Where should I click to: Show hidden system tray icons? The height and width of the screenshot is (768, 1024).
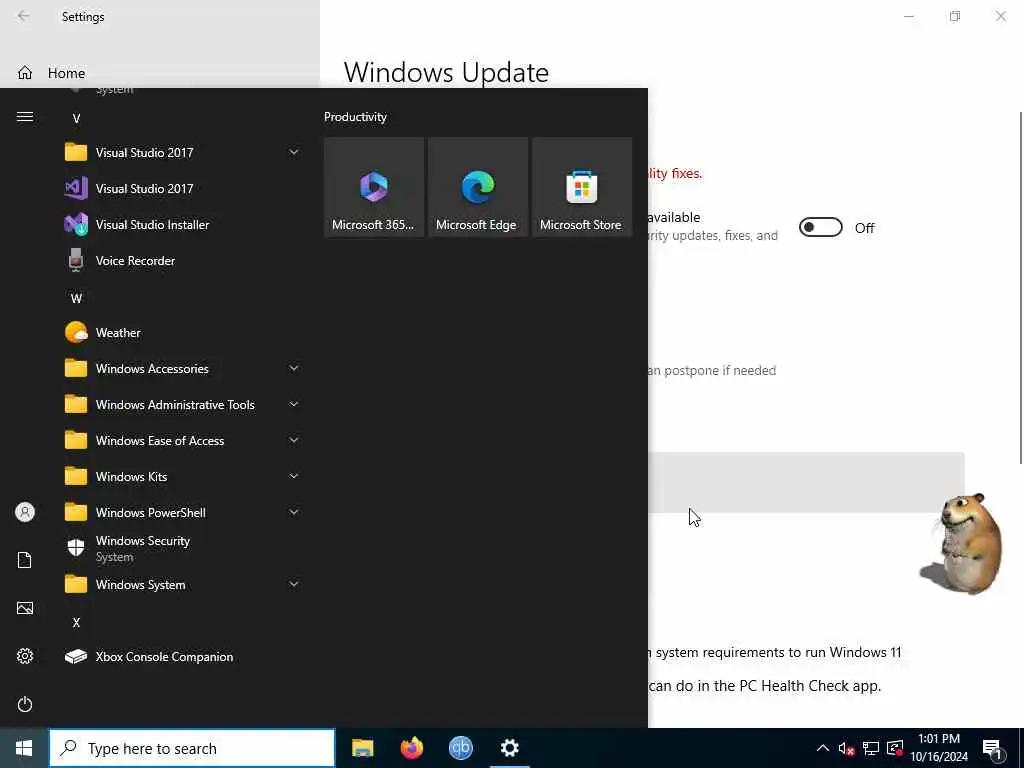tap(822, 748)
